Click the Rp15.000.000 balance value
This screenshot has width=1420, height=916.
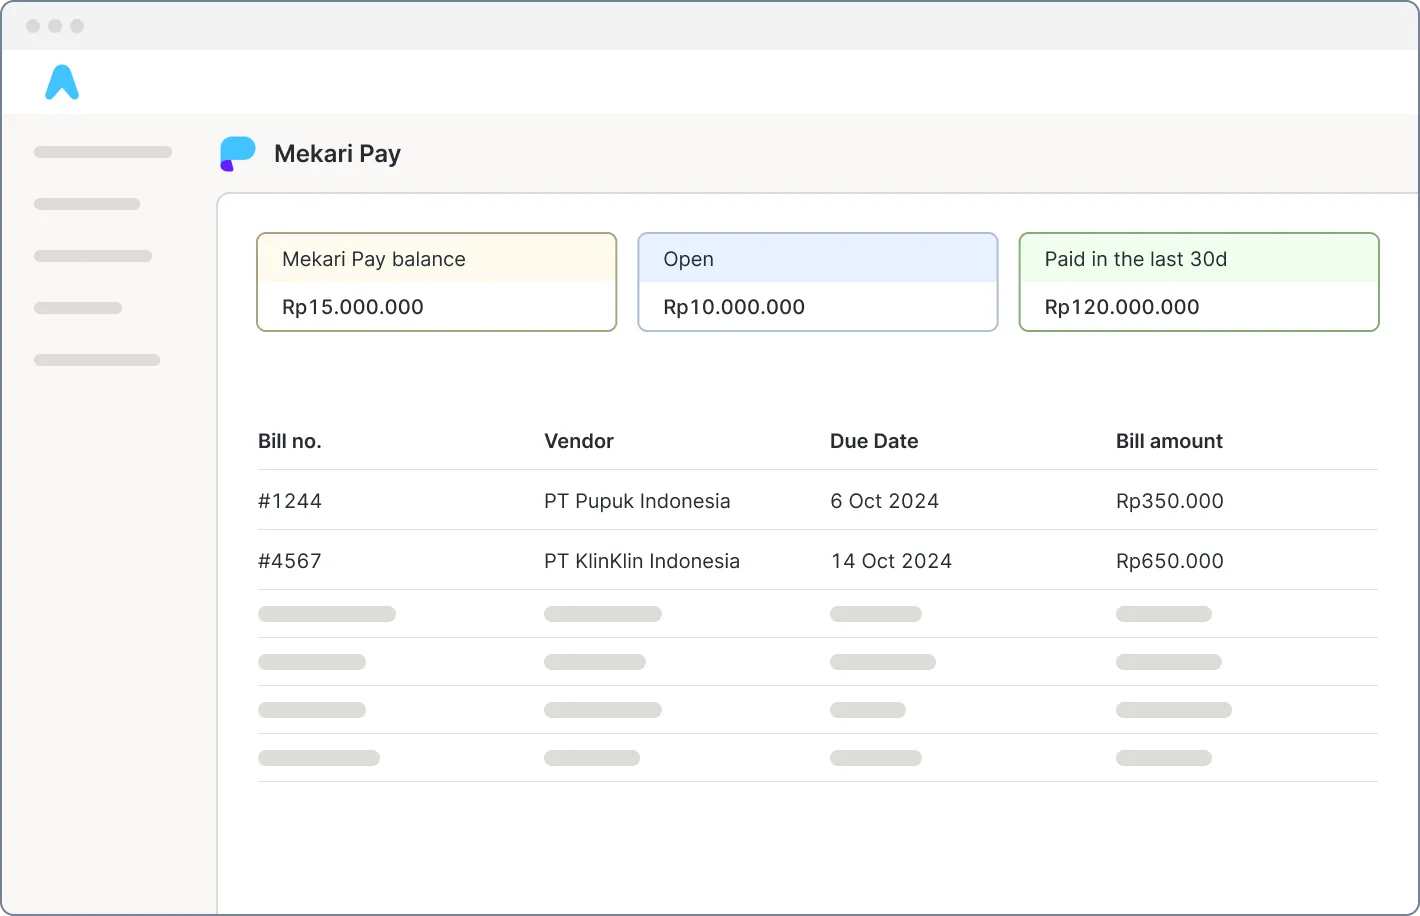[x=353, y=307]
